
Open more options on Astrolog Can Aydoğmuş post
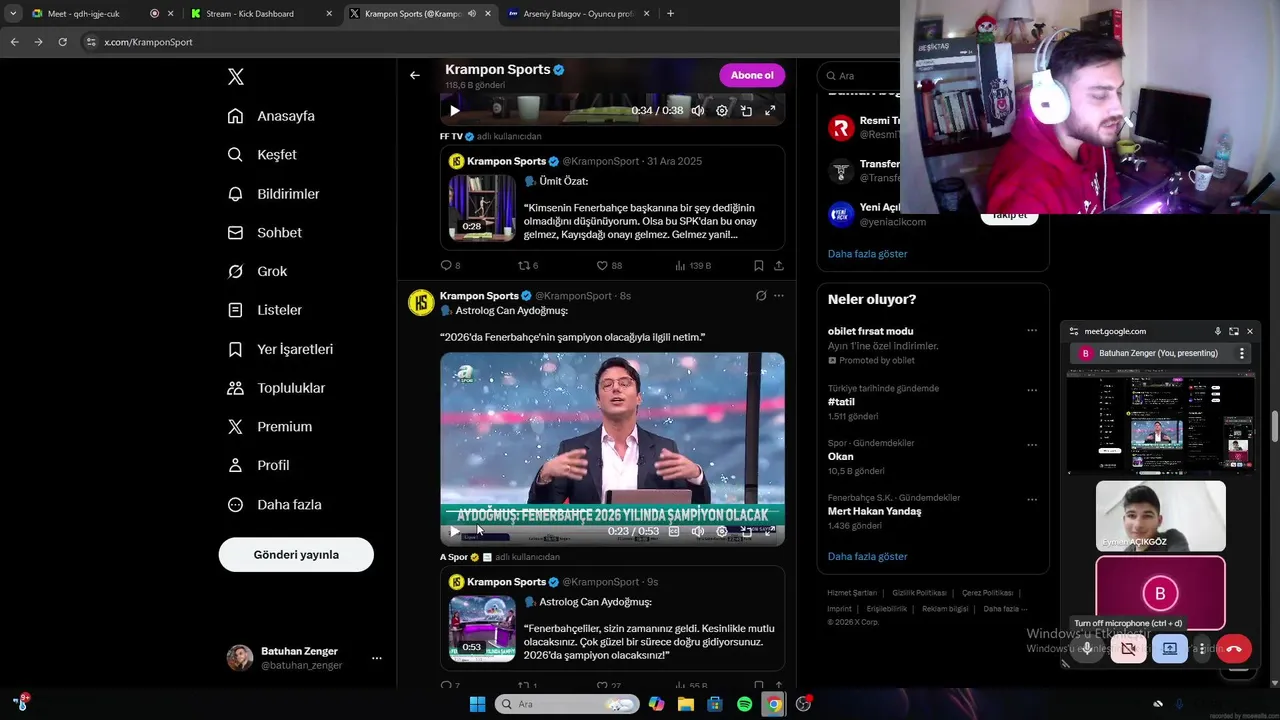tap(779, 296)
